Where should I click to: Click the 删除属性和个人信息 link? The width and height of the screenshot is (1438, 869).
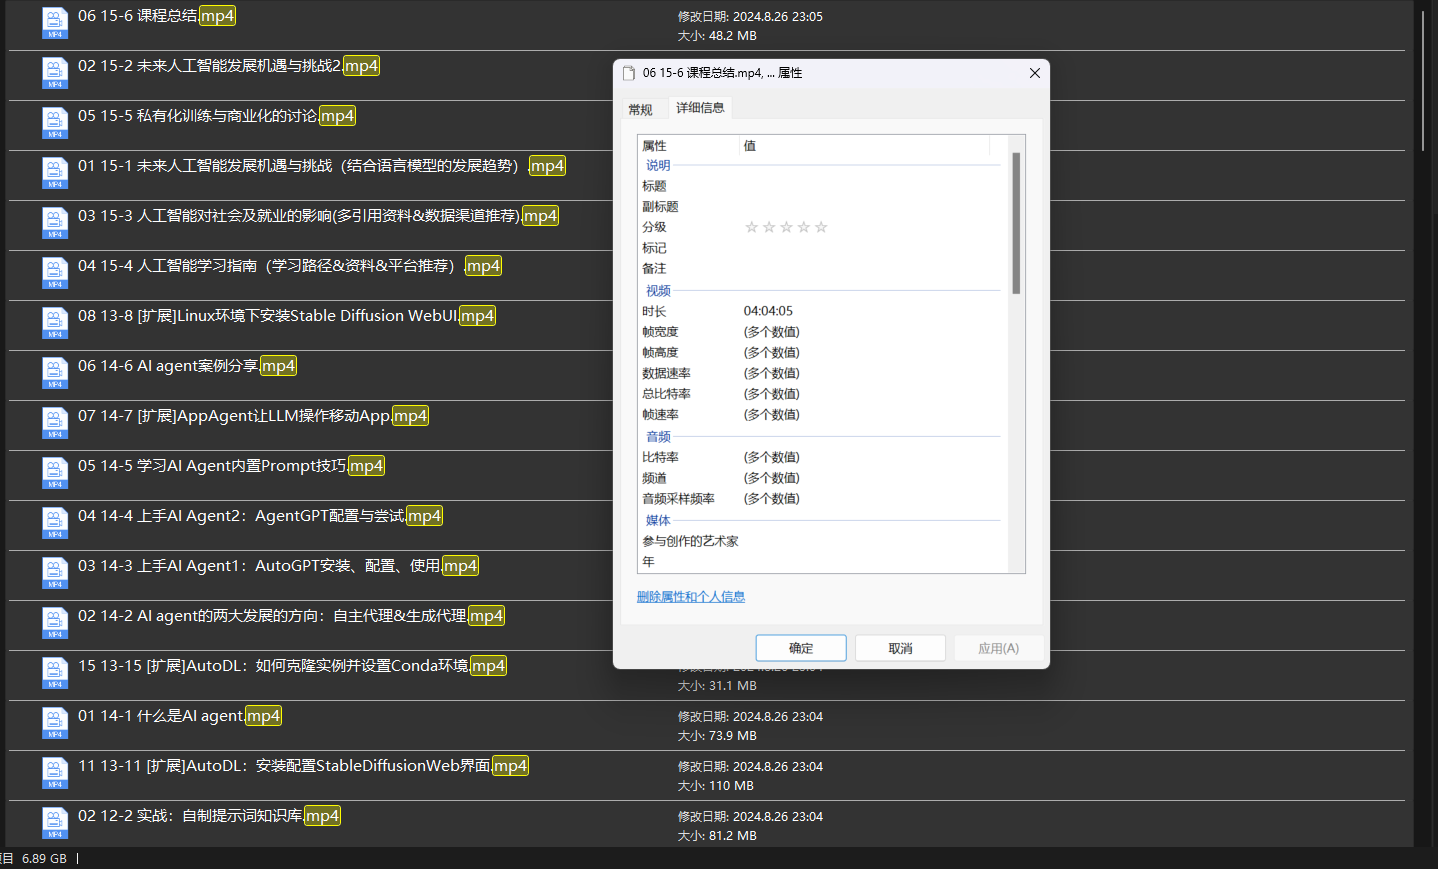[x=691, y=597]
